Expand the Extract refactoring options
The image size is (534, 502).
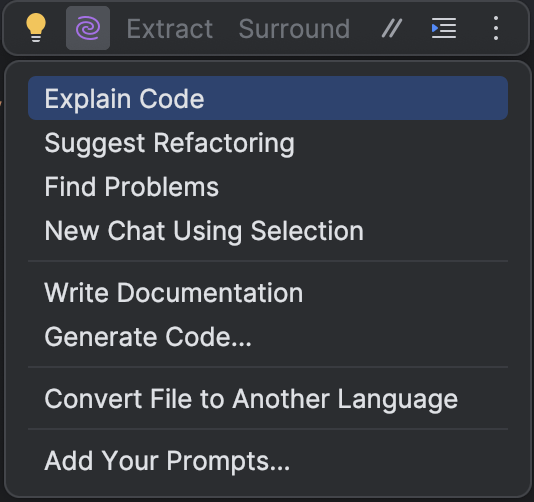point(170,29)
